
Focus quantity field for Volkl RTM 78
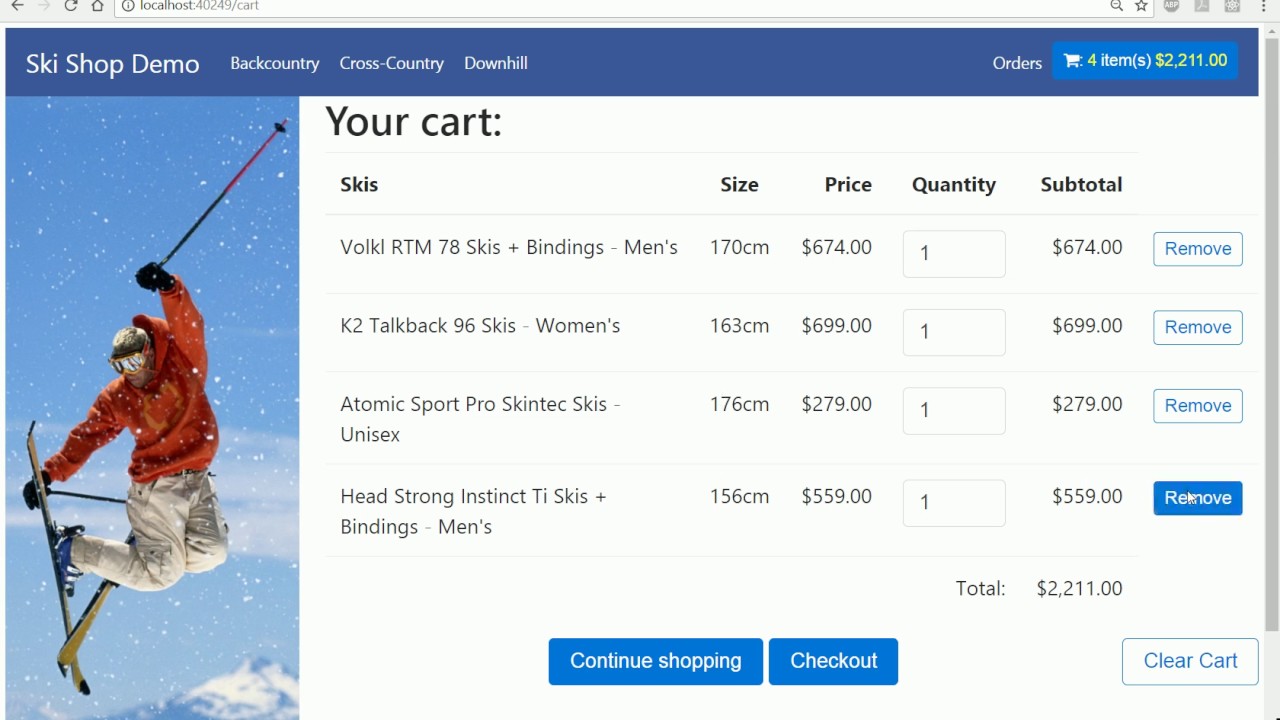(954, 254)
